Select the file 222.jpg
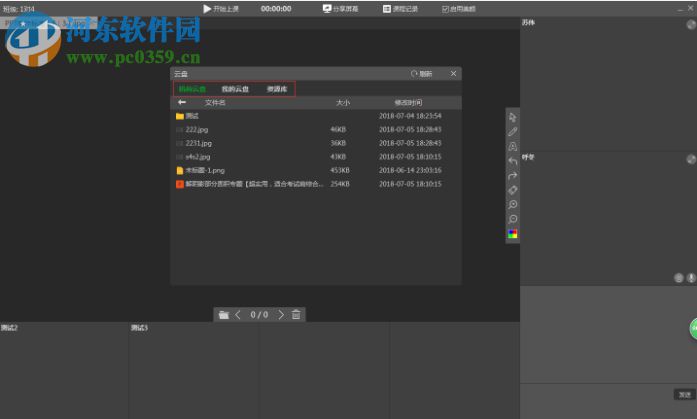Image resolution: width=697 pixels, height=419 pixels. (316, 130)
